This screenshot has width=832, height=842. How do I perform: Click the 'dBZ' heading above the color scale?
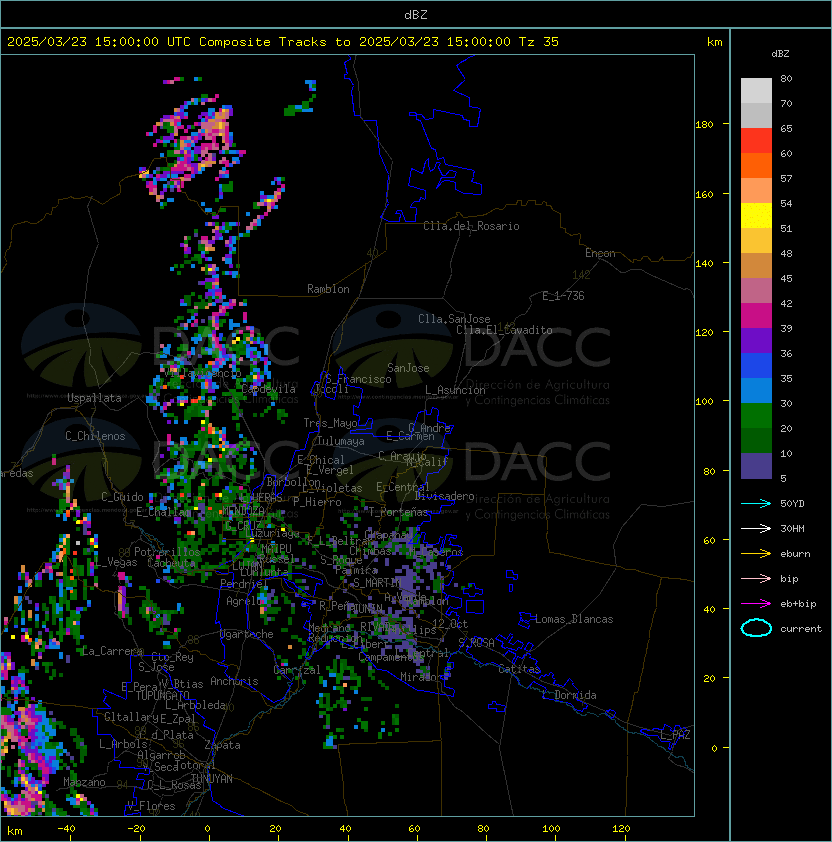tap(780, 54)
